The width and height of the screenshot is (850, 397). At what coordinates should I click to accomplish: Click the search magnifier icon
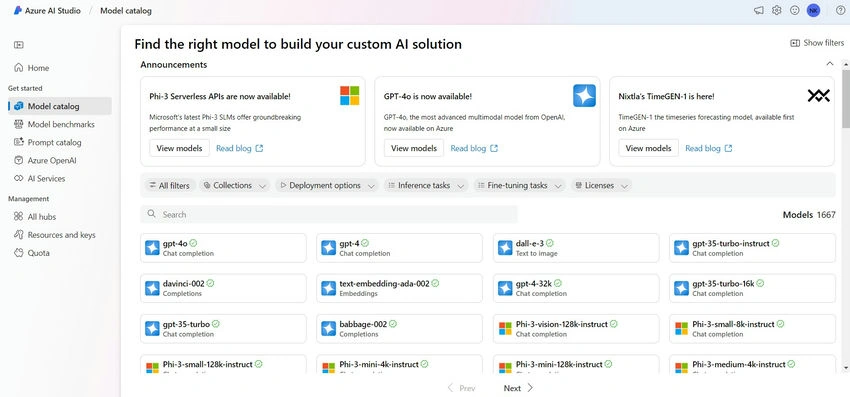[152, 214]
